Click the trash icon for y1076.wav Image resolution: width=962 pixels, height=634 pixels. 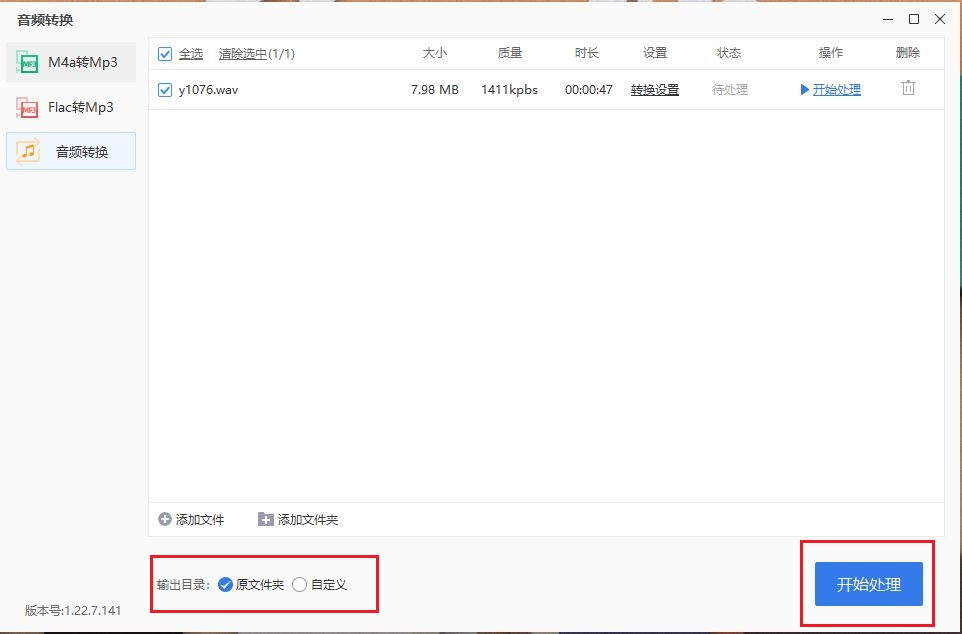[908, 88]
